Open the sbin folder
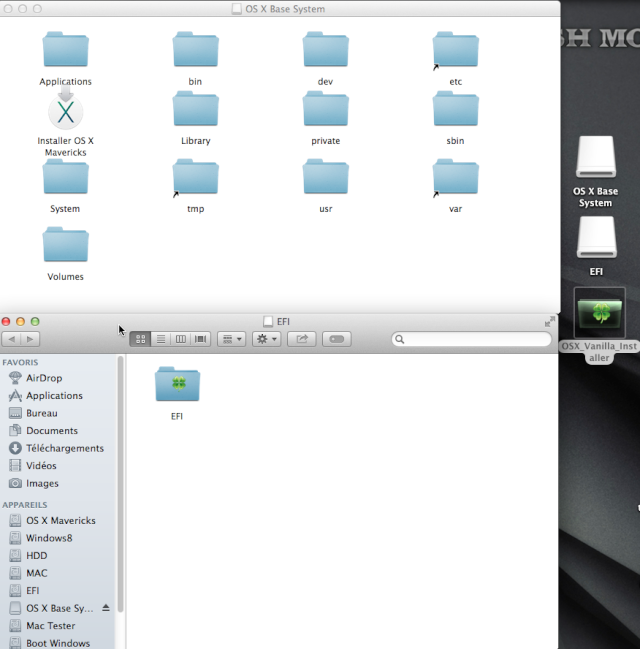Viewport: 640px width, 649px height. 455,109
